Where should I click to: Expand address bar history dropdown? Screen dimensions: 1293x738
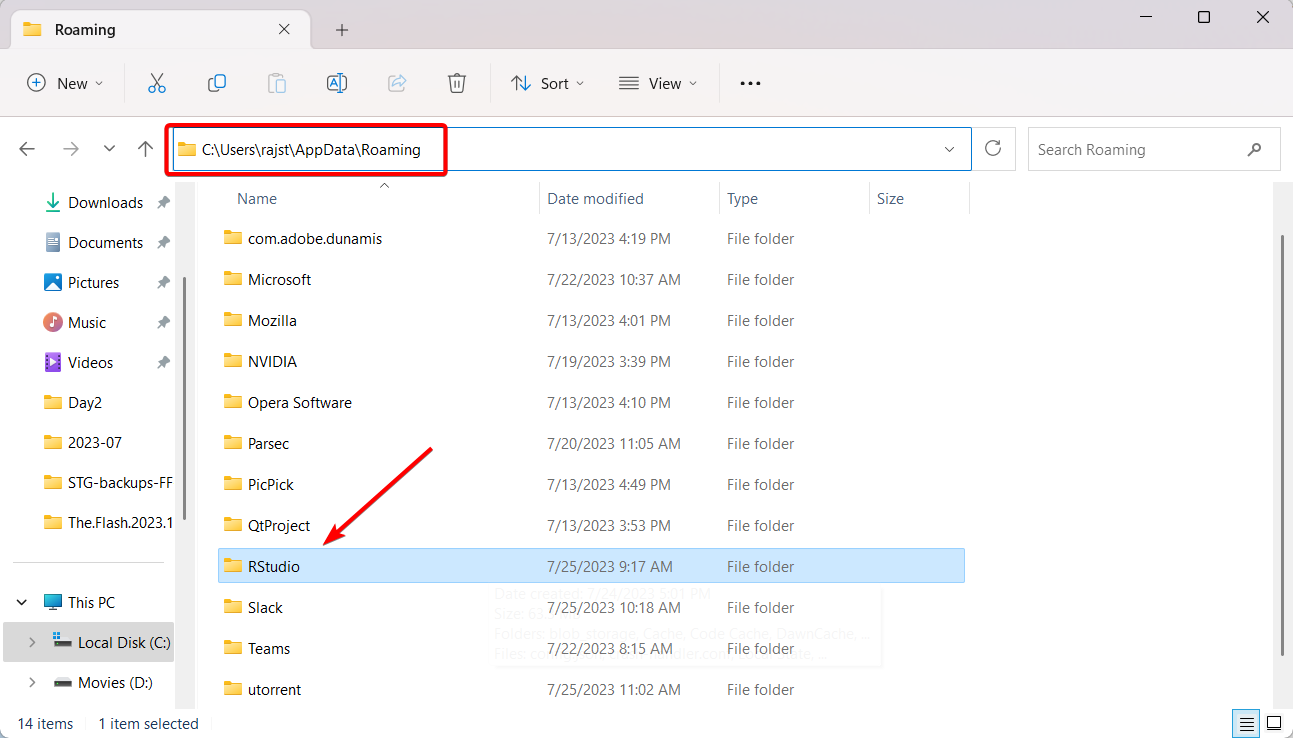949,149
